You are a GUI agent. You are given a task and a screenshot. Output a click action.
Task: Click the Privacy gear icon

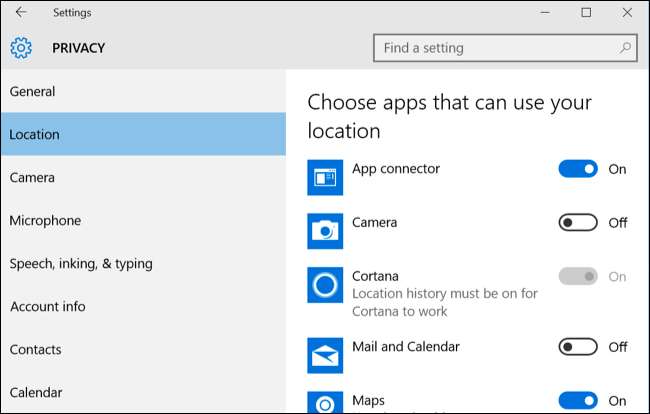[21, 48]
